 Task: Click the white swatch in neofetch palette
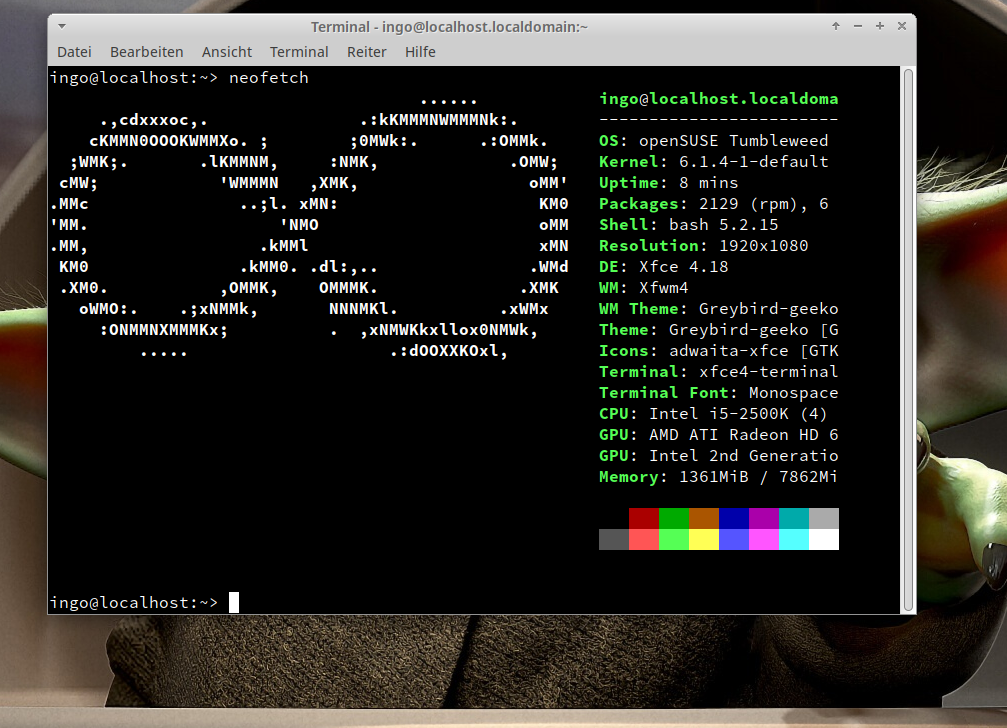(826, 540)
